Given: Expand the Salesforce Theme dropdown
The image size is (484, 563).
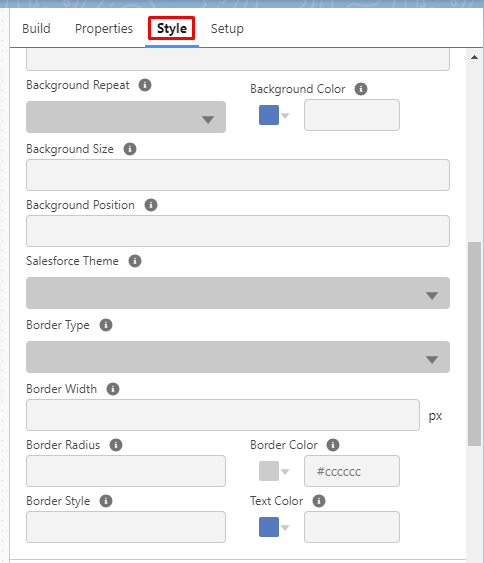Looking at the screenshot, I should click(238, 293).
